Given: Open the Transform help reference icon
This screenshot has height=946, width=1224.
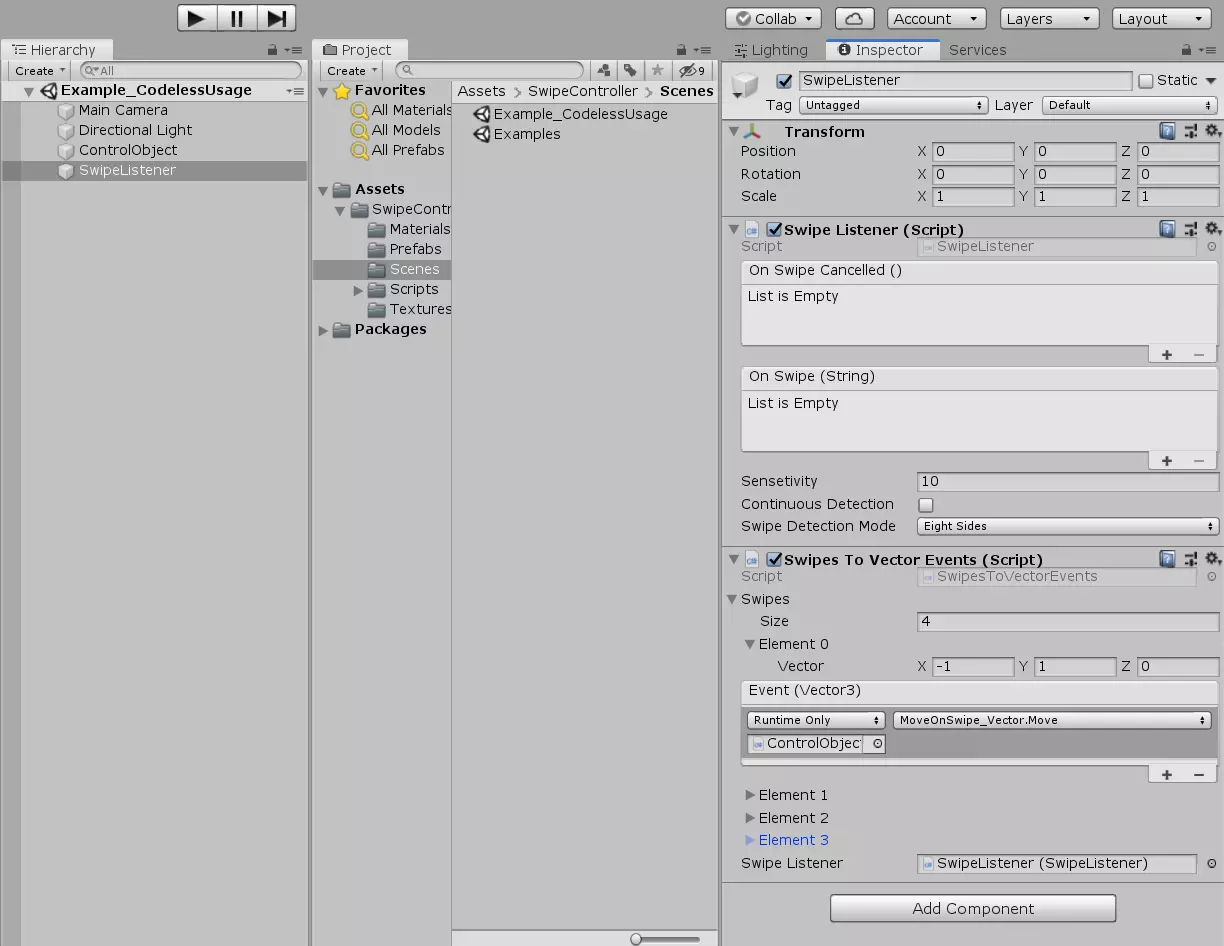Looking at the screenshot, I should coord(1167,131).
